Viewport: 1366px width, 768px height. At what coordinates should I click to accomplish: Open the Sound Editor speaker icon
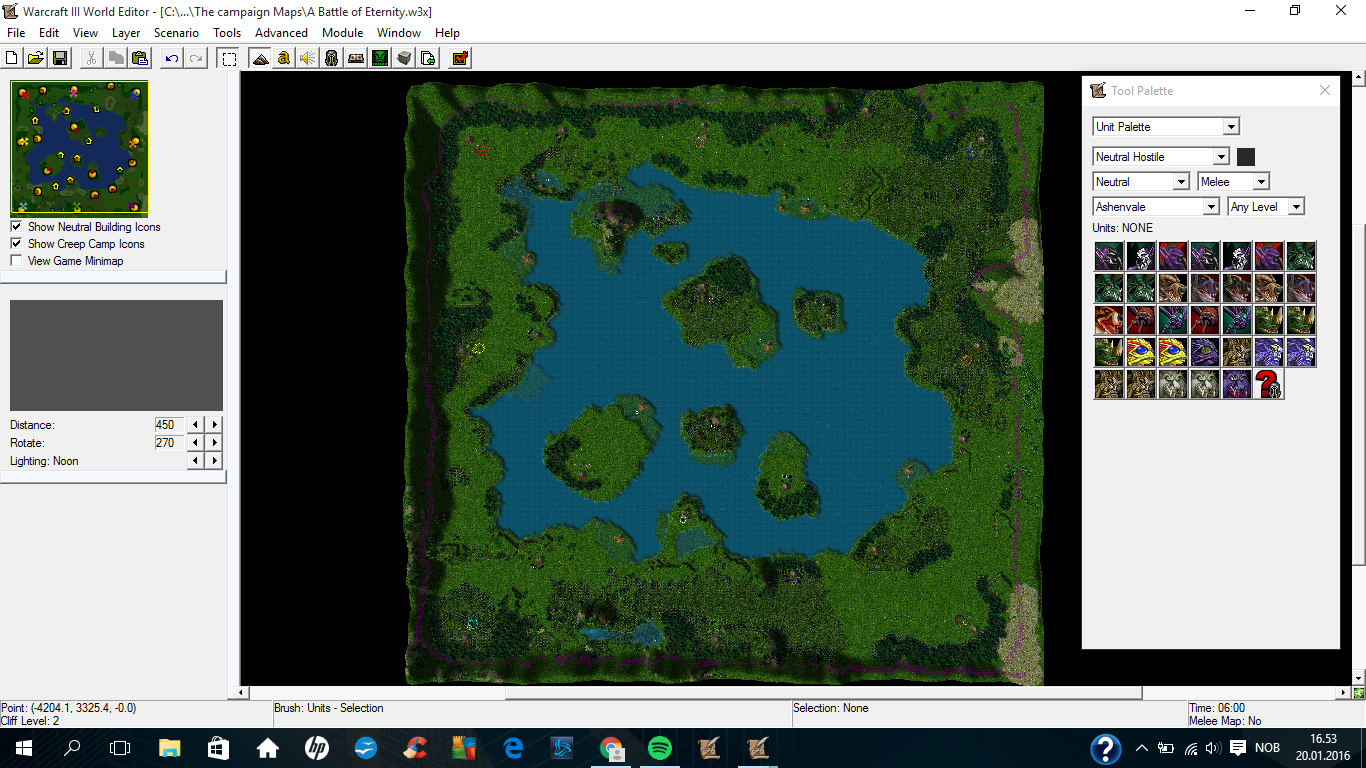308,58
